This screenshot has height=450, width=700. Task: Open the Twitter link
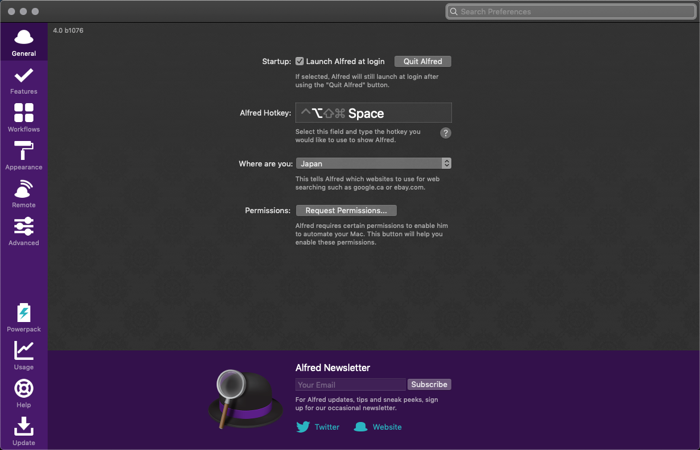[x=318, y=427]
